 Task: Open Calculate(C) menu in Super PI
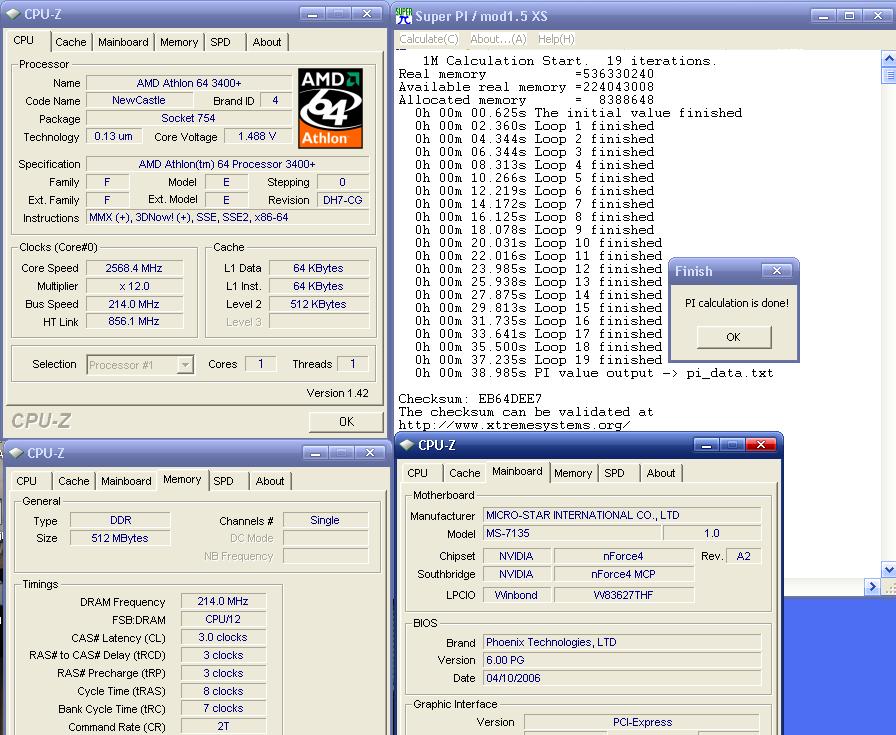click(x=429, y=39)
